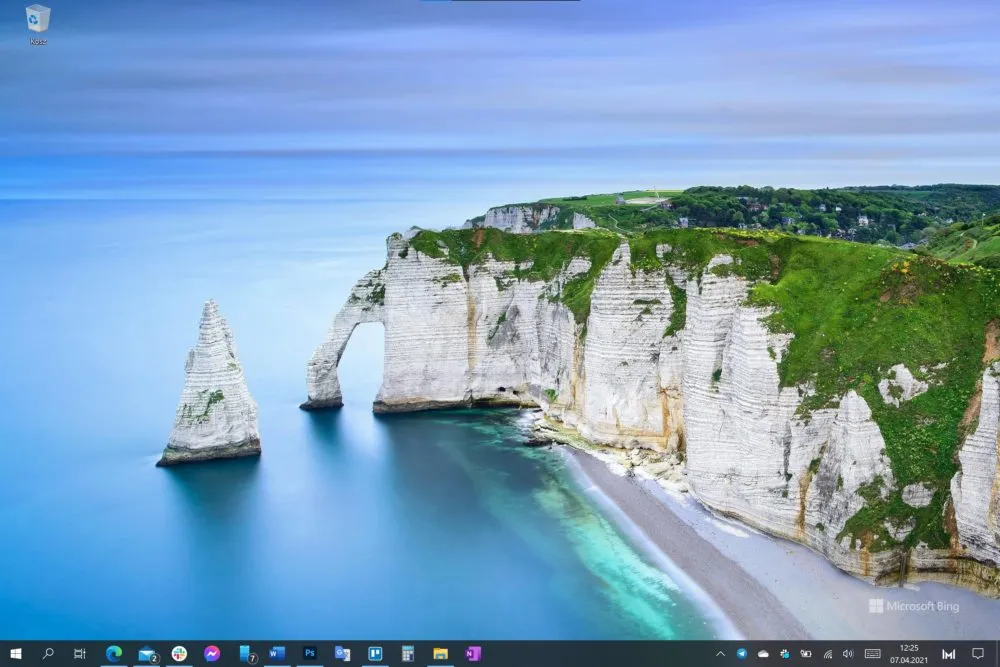Open taskbar search magnifier
This screenshot has width=1000, height=667.
[x=48, y=654]
